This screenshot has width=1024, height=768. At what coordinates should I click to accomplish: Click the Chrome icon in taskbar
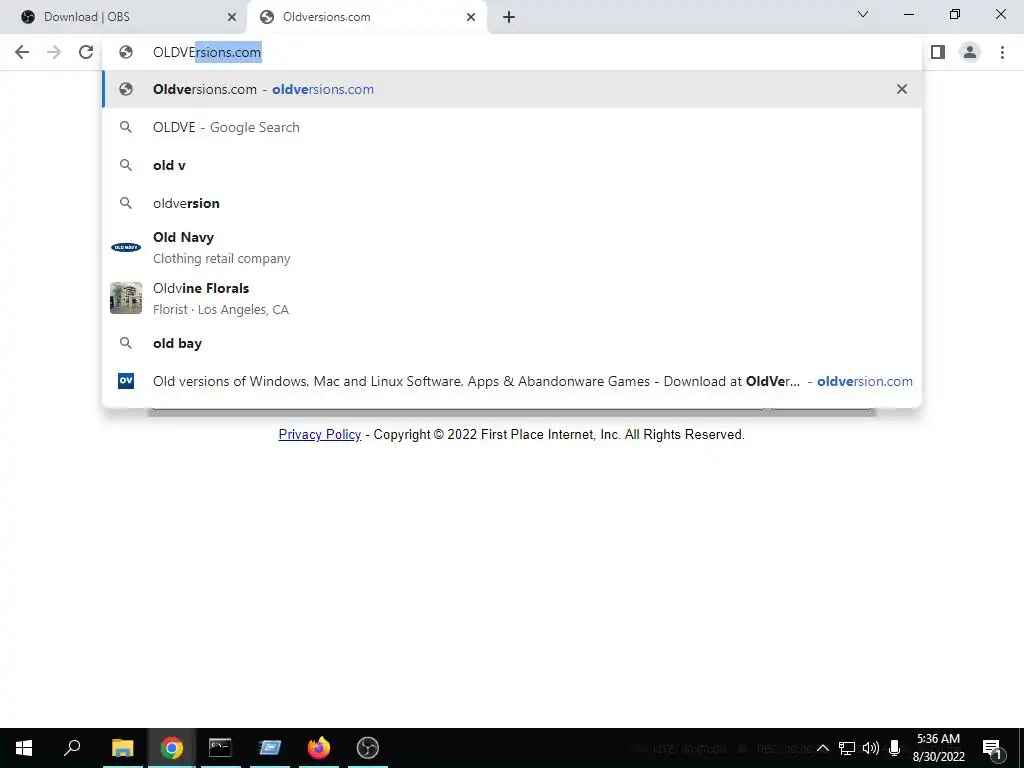172,748
